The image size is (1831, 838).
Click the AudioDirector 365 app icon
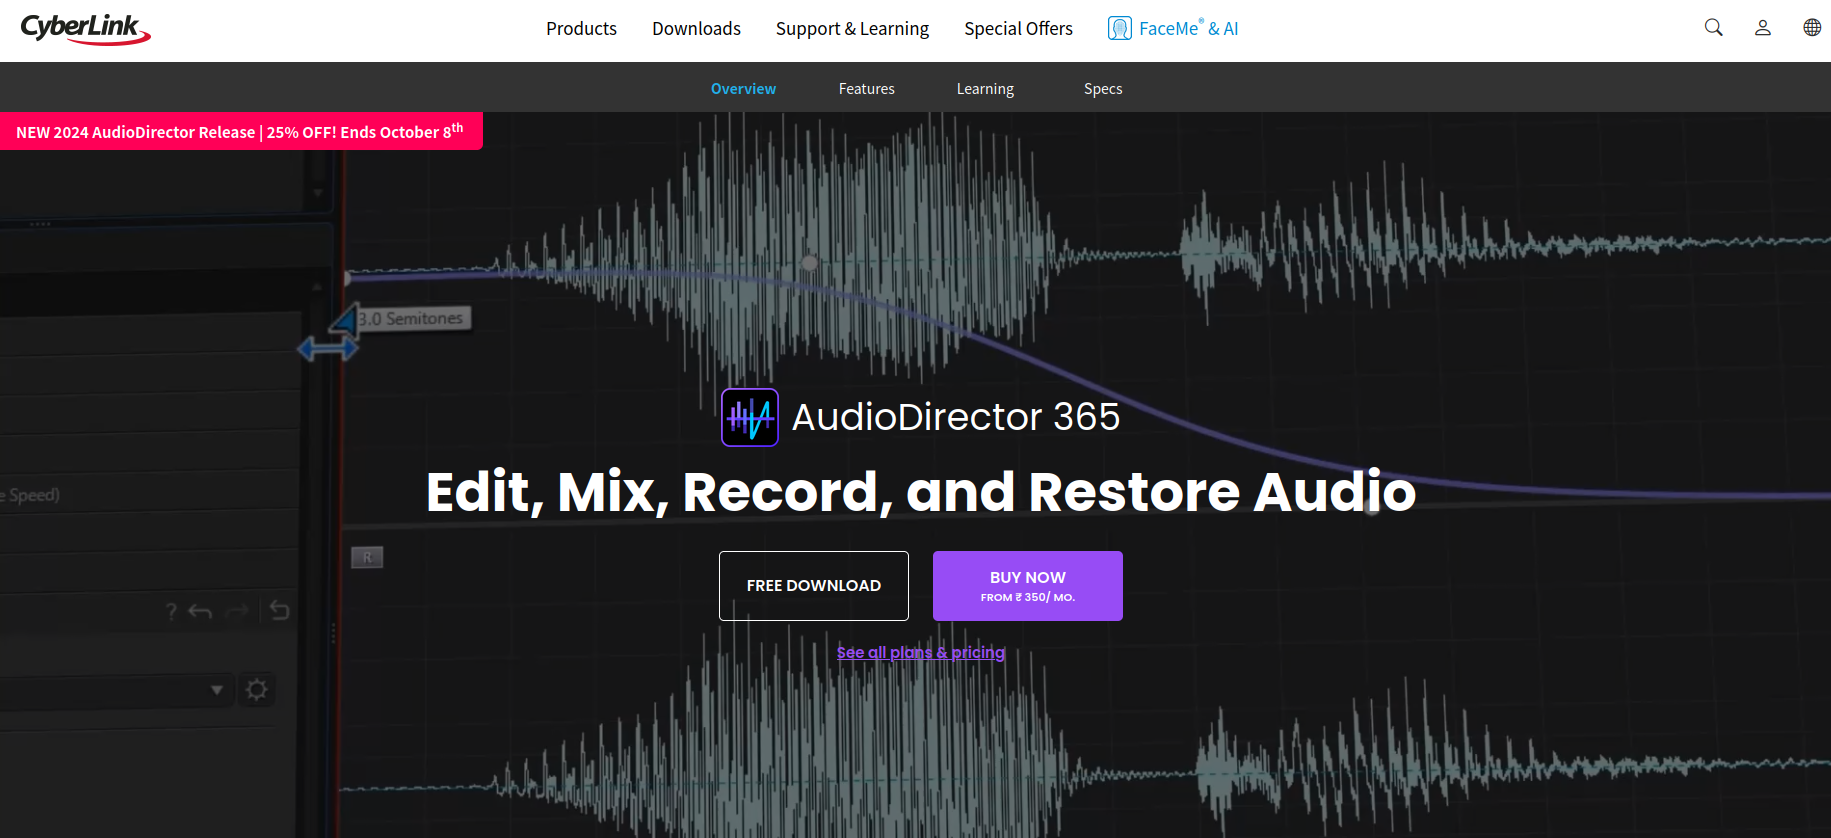click(750, 417)
